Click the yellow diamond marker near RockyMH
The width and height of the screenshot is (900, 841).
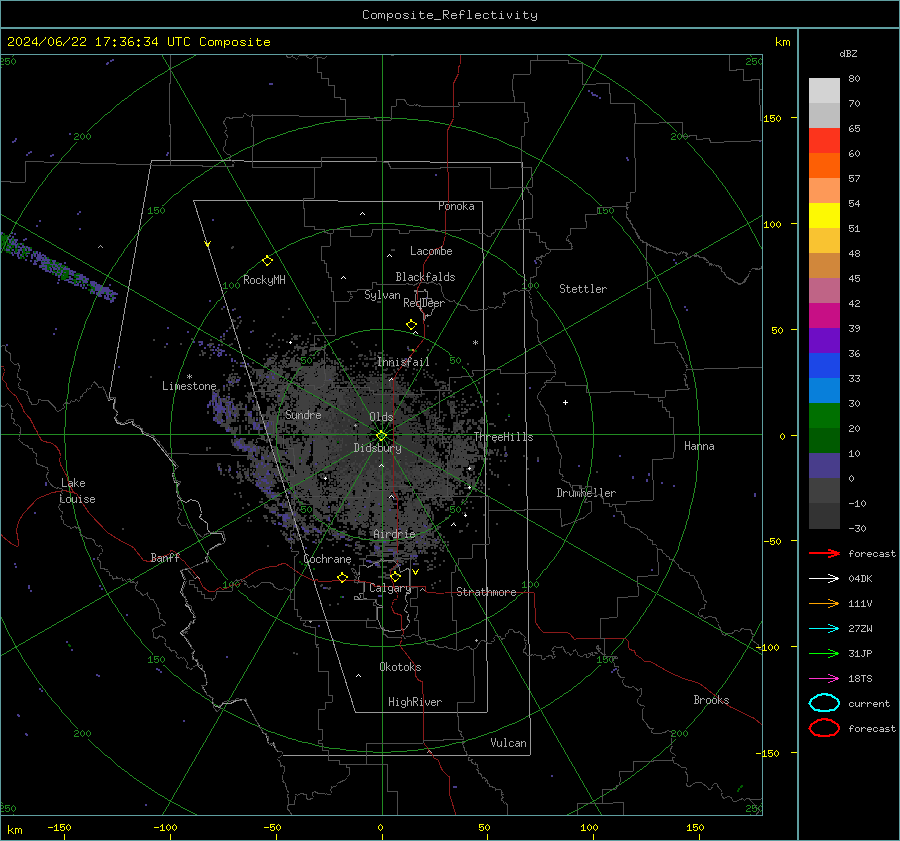click(267, 261)
